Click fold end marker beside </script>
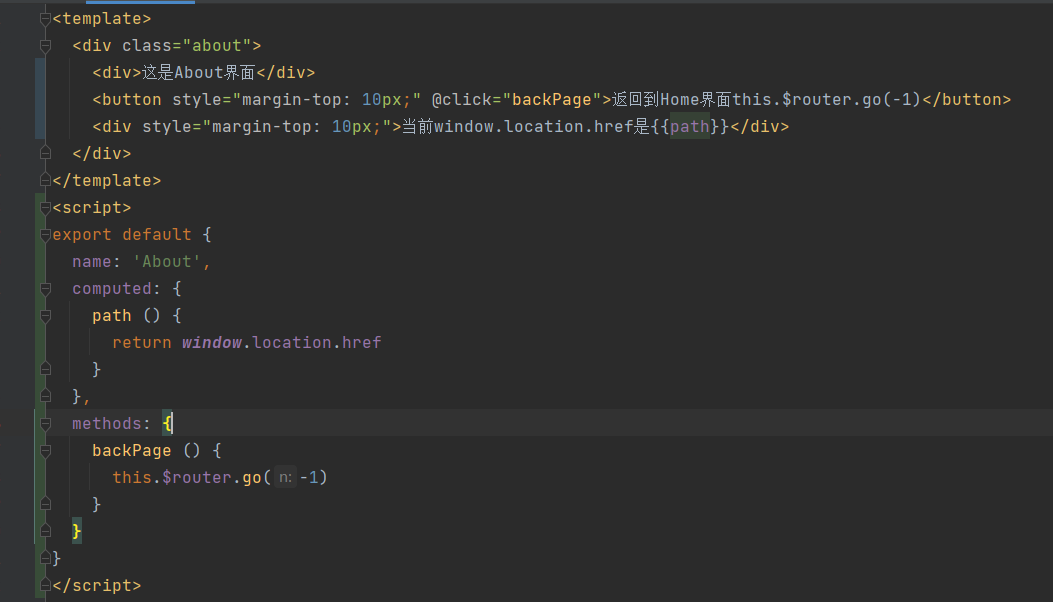Screen dimensions: 1053x602 click(x=45, y=585)
